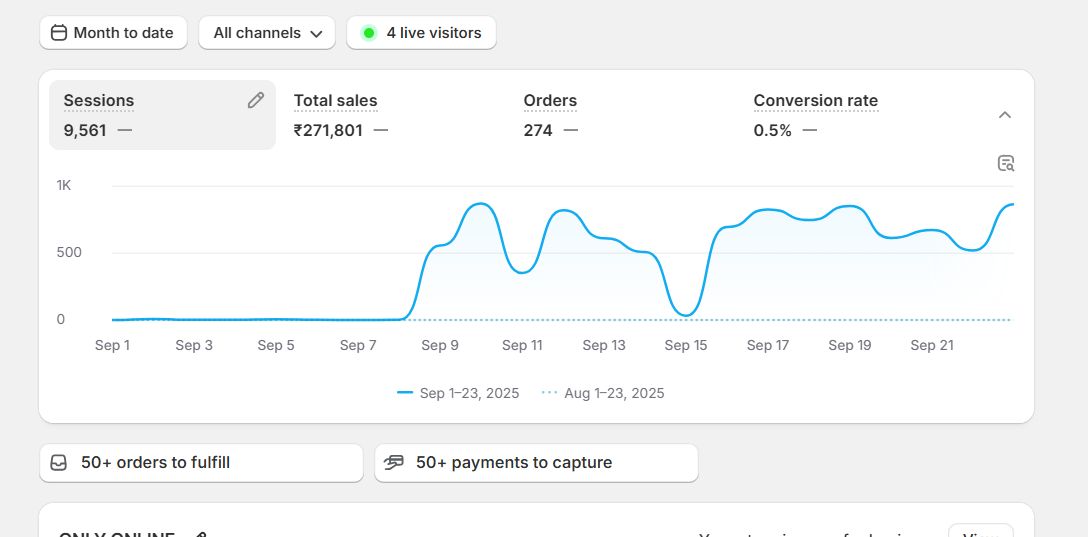This screenshot has height=537, width=1088.
Task: Click the green live visitors indicator dot
Action: [x=369, y=33]
